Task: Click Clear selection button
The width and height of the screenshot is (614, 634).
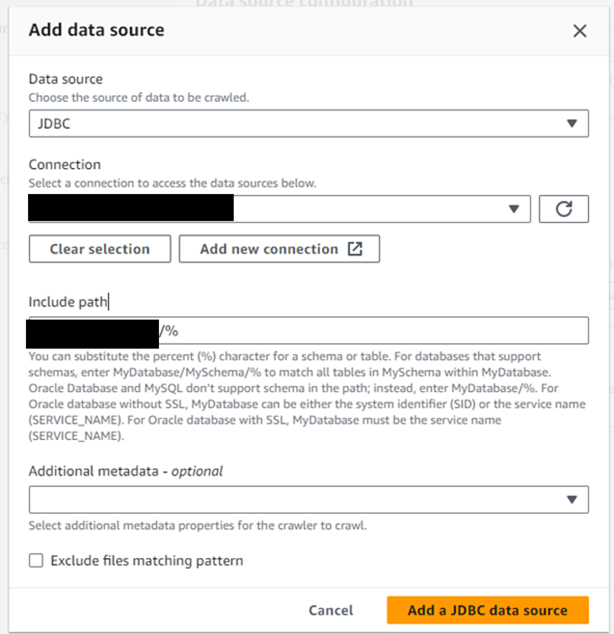Action: tap(100, 249)
